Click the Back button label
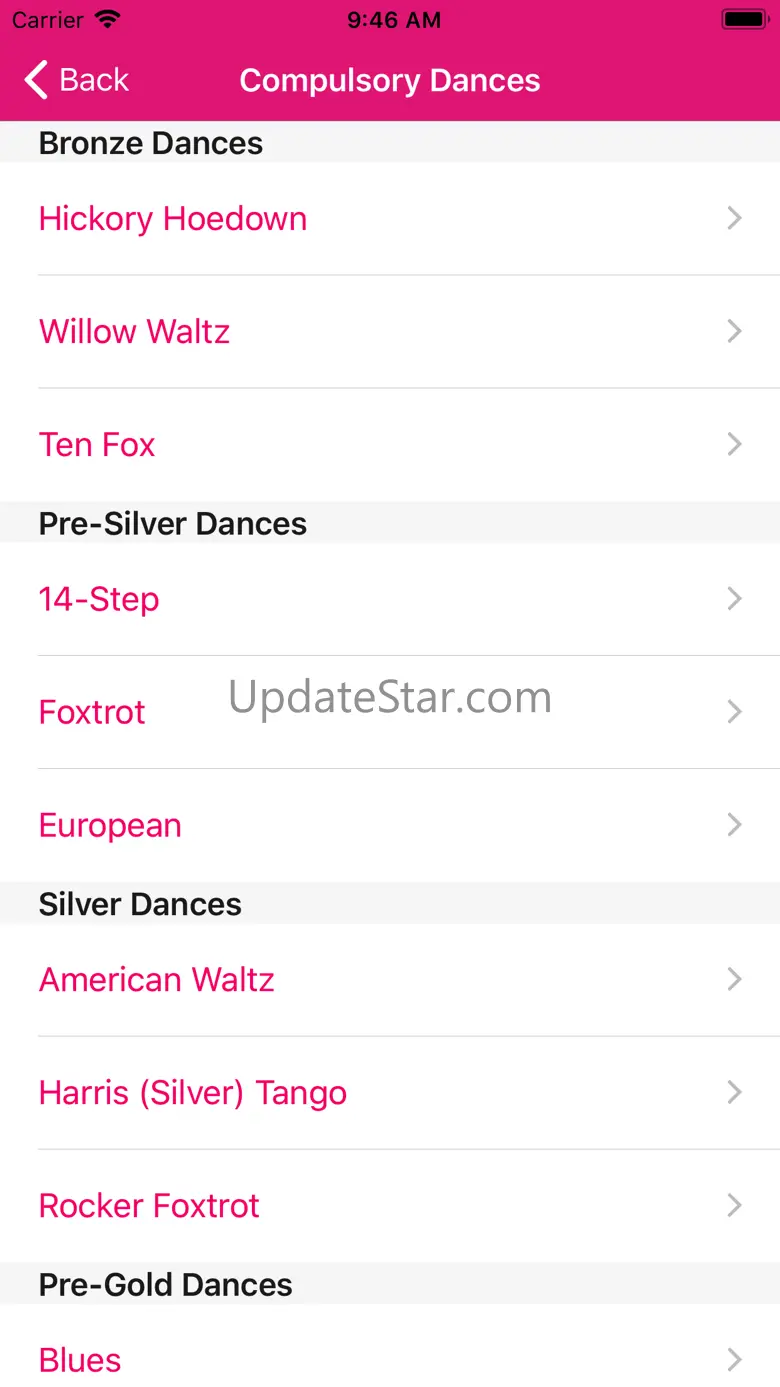Image resolution: width=780 pixels, height=1387 pixels. click(94, 80)
